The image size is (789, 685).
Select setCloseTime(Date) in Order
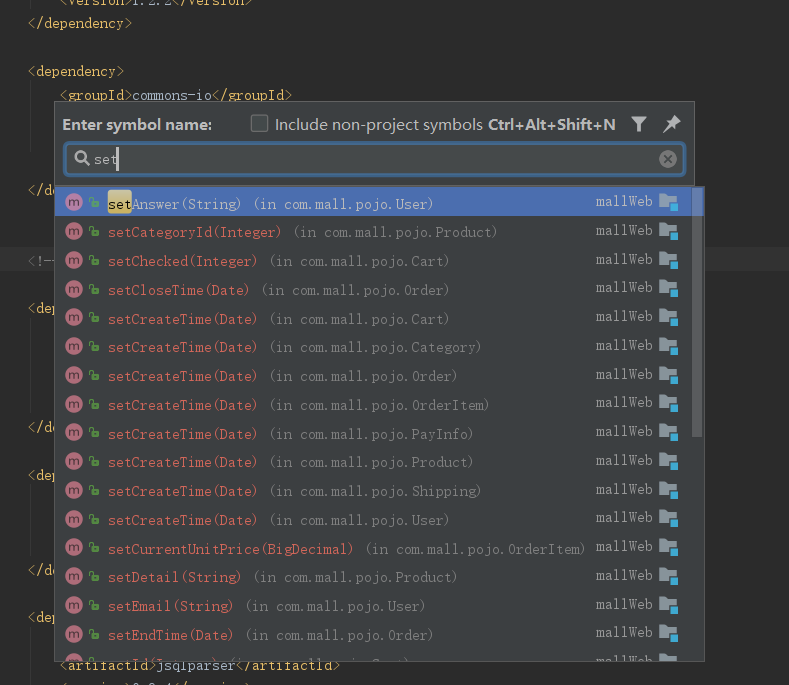[373, 289]
